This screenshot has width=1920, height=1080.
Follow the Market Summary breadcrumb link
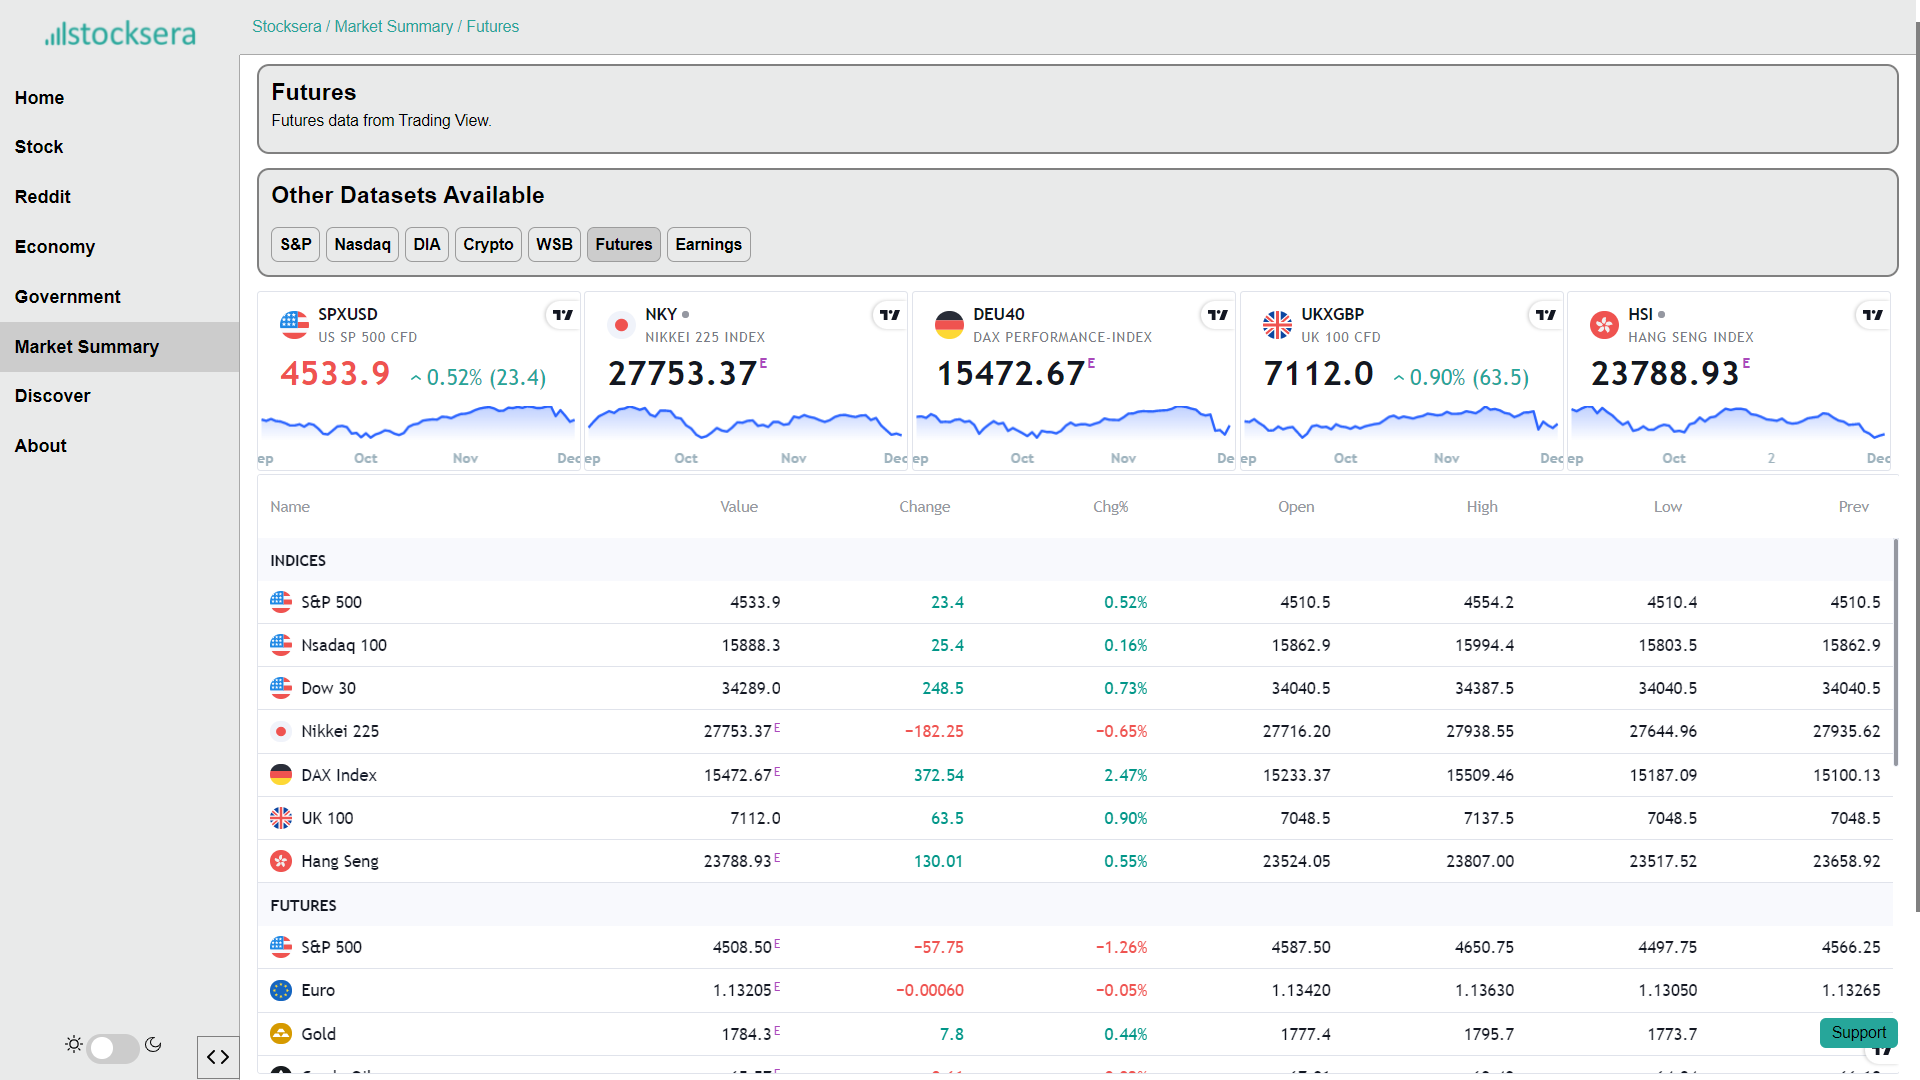(x=393, y=26)
